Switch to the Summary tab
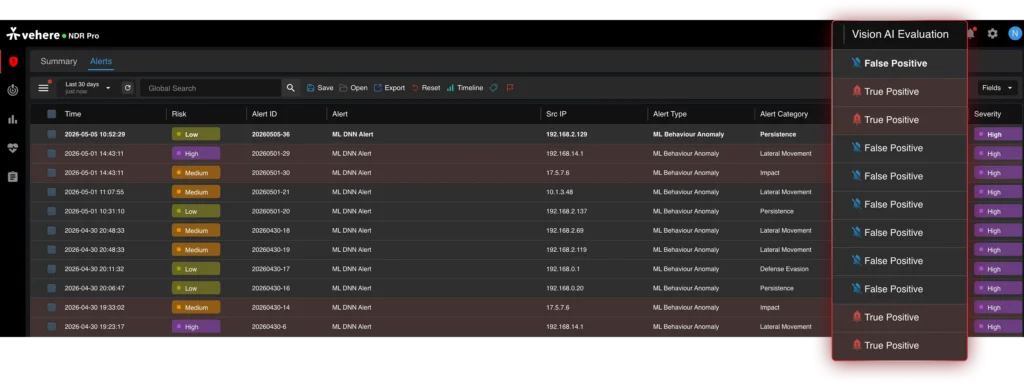This screenshot has height=384, width=1024. click(59, 61)
